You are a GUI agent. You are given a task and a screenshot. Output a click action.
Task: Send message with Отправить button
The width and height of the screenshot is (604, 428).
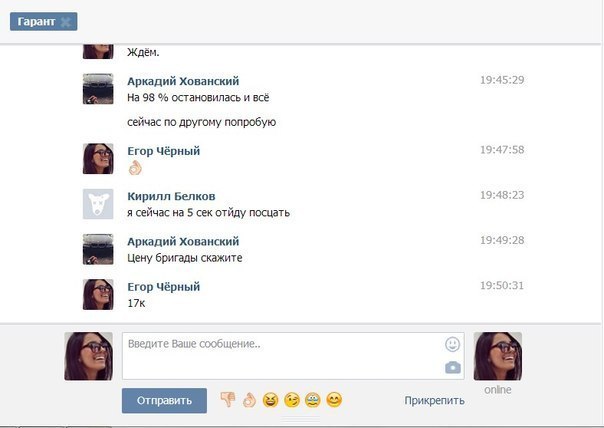(x=164, y=401)
